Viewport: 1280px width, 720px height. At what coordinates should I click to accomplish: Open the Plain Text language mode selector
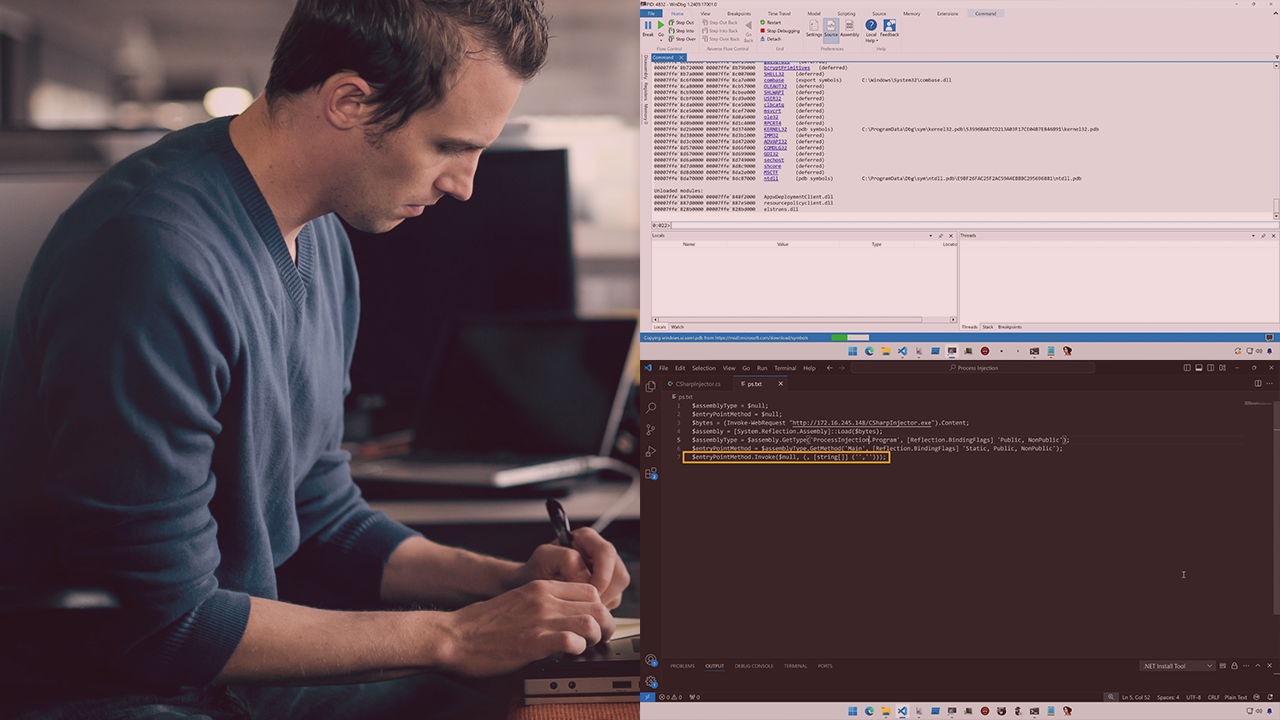point(1235,697)
